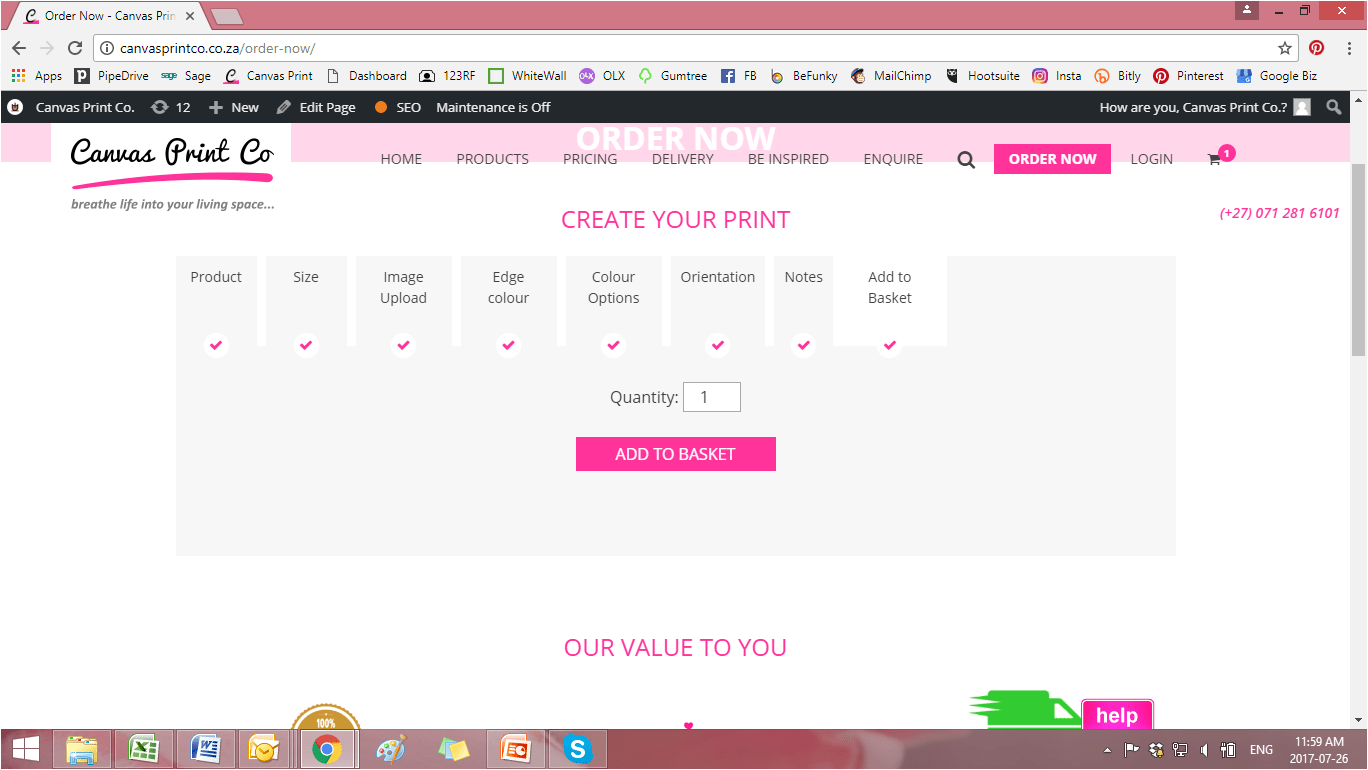Open the PipeDrive bookmark
This screenshot has height=770, width=1368.
point(112,76)
